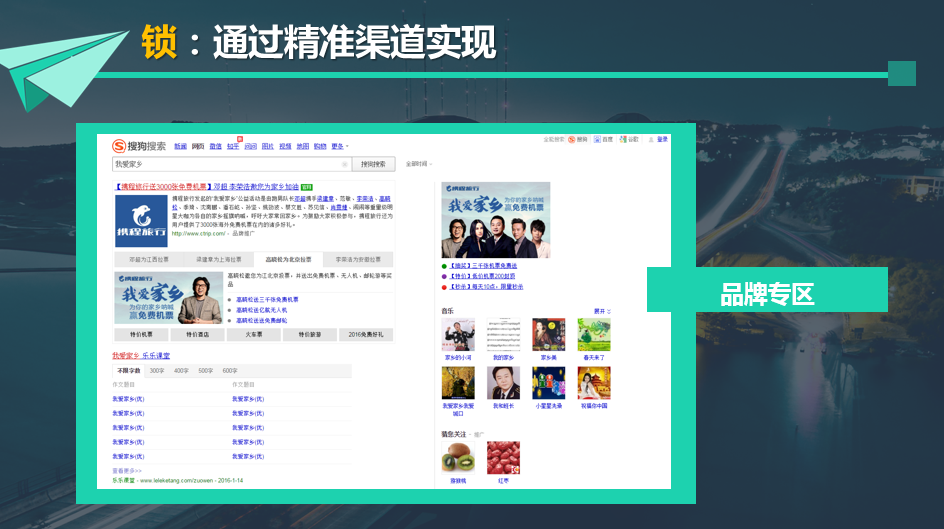Click the 查看更多>> link
This screenshot has width=944, height=529.
[x=126, y=471]
